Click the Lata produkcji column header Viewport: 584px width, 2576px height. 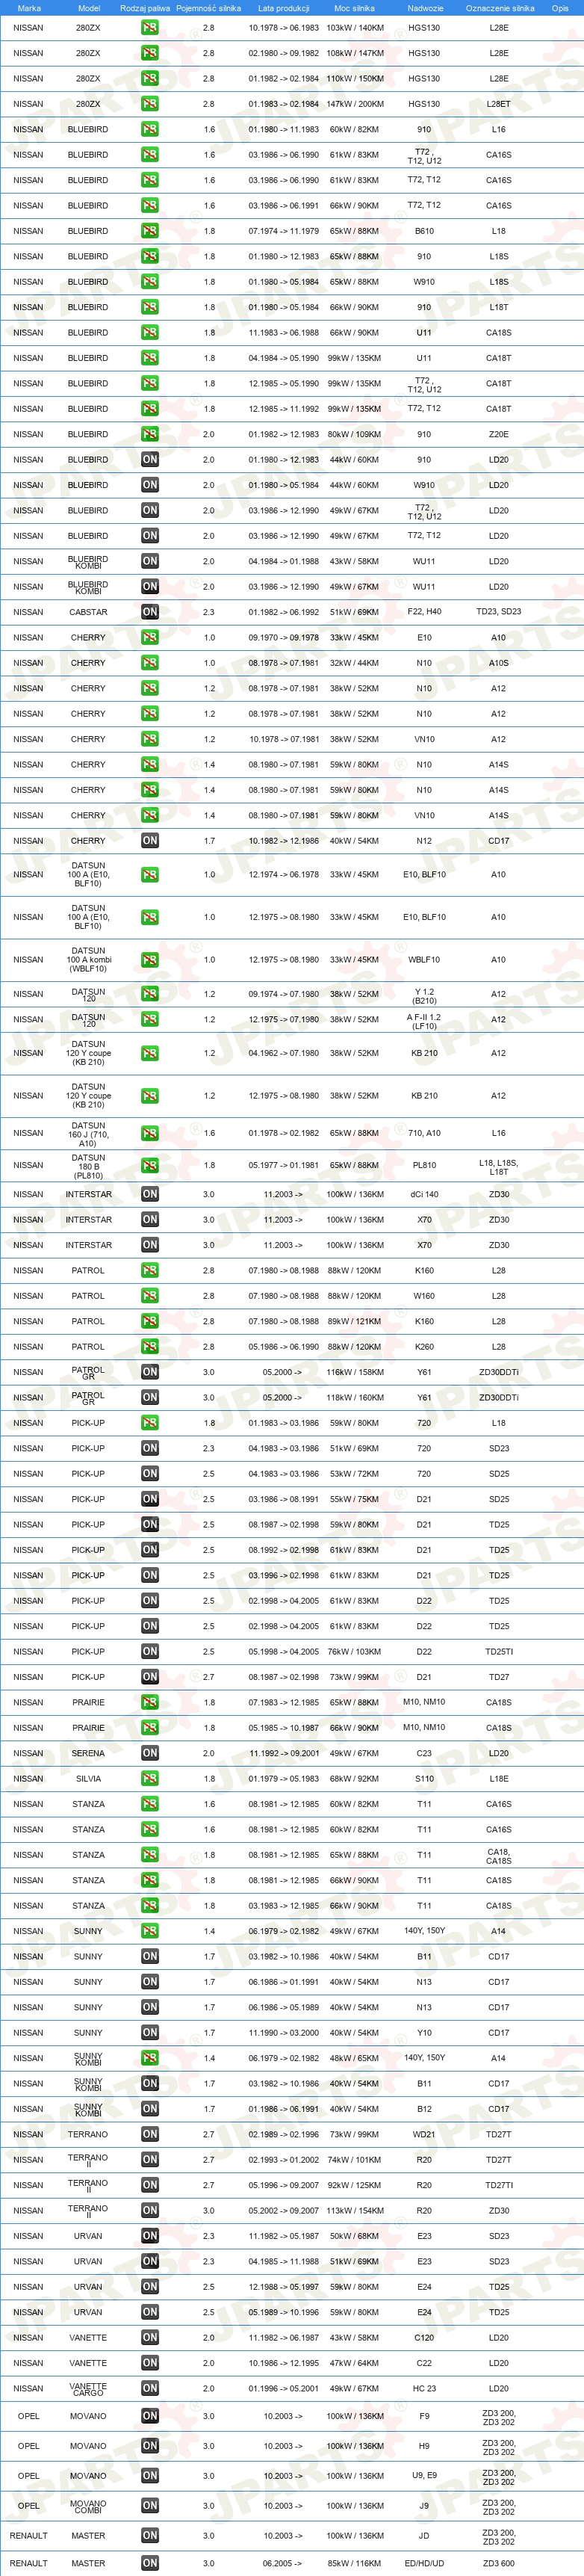[x=284, y=8]
